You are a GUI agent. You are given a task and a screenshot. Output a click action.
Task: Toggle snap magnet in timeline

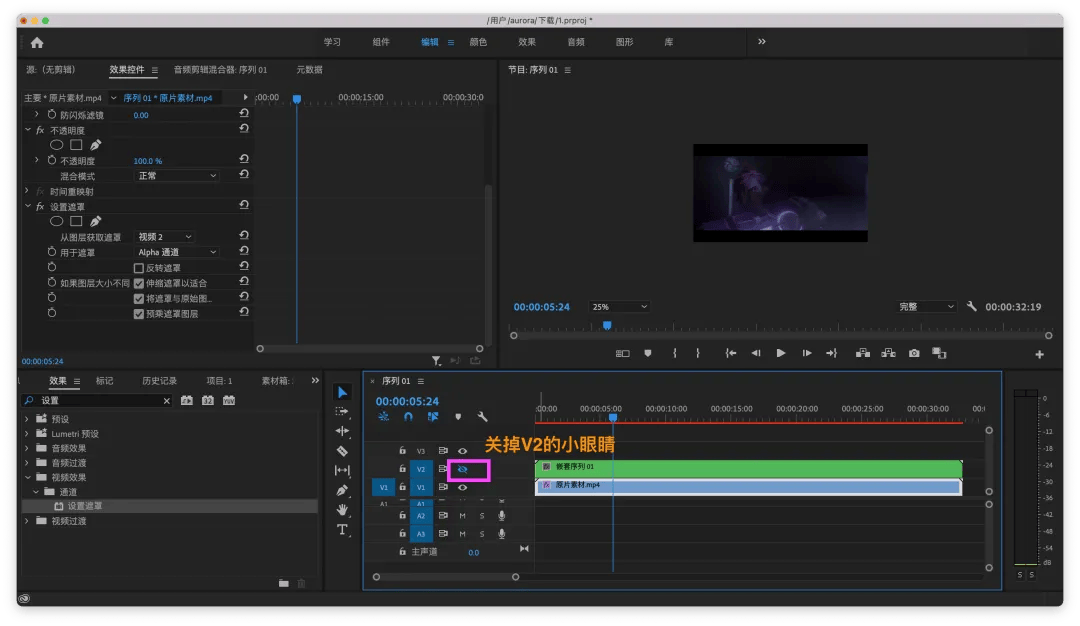[x=408, y=417]
